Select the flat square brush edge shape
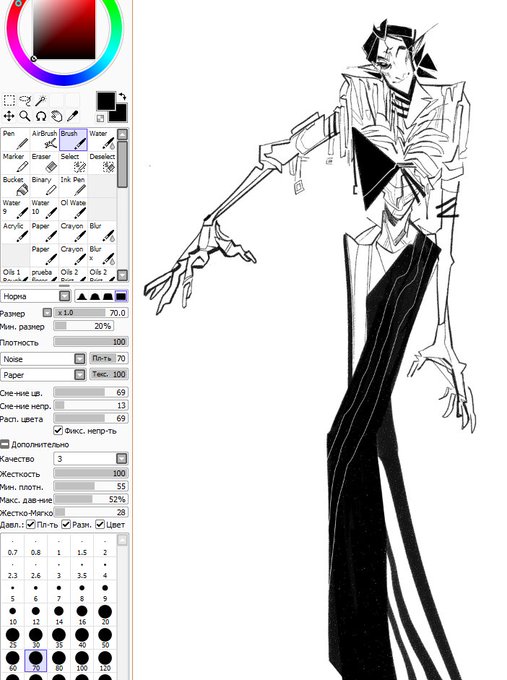This screenshot has width=507, height=680. pos(121,297)
